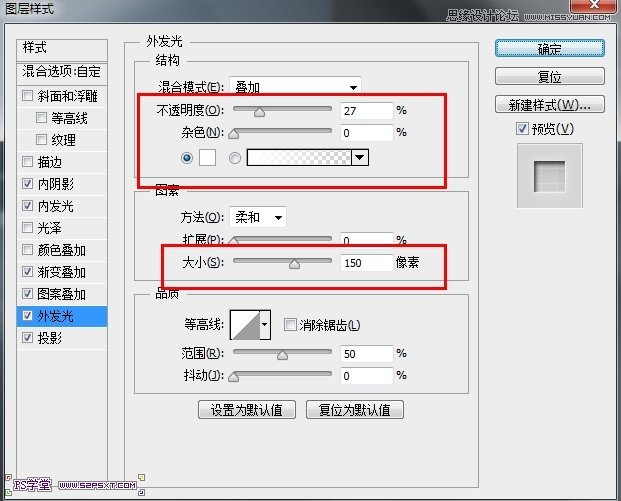Image resolution: width=621 pixels, height=501 pixels.
Task: Enable the 斜面和浮雕 checkbox
Action: pyautogui.click(x=27, y=95)
